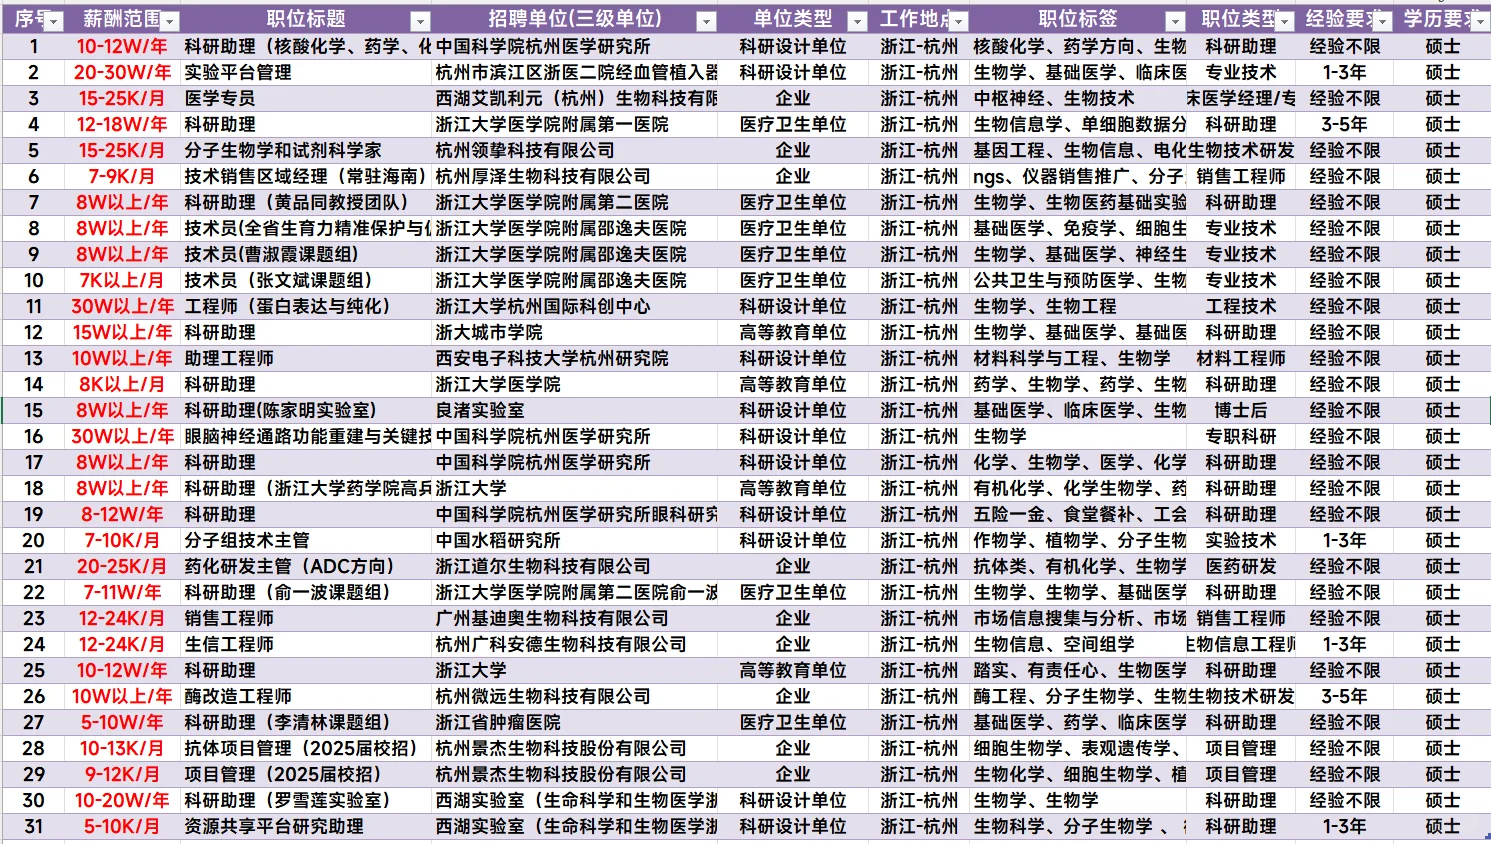
Task: Click the employer 浙大城市学院
Action: [489, 332]
